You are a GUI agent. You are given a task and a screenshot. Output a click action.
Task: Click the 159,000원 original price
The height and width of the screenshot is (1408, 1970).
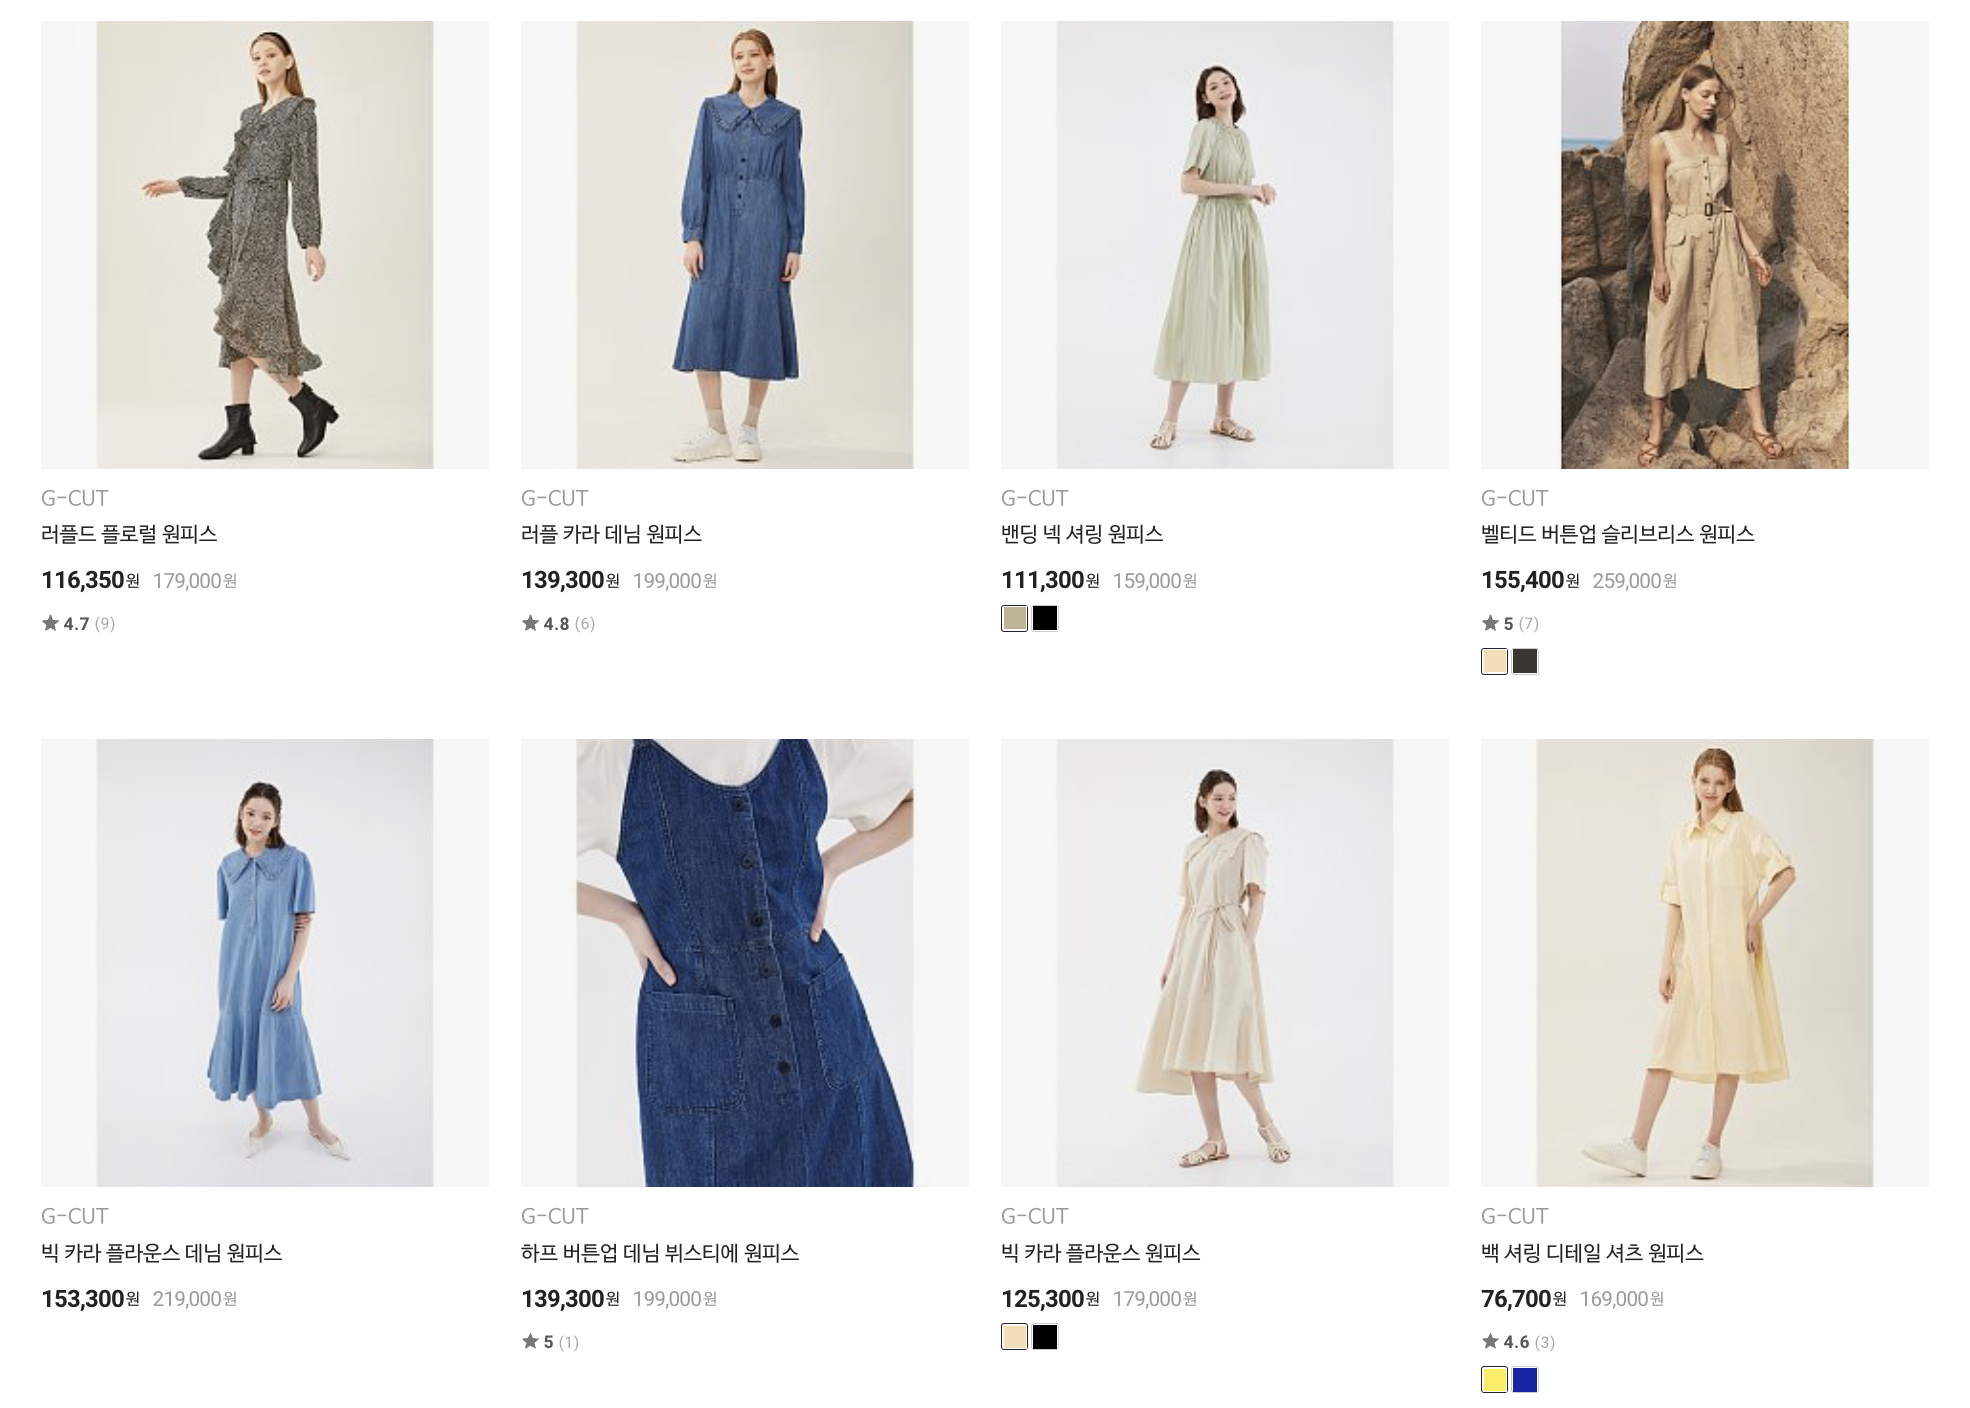1155,580
